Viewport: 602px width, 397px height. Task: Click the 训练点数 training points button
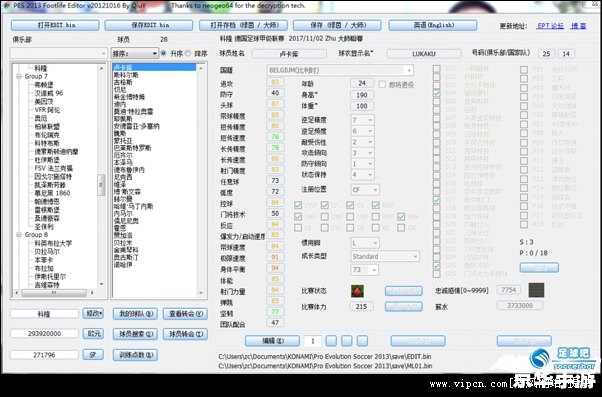coord(136,355)
